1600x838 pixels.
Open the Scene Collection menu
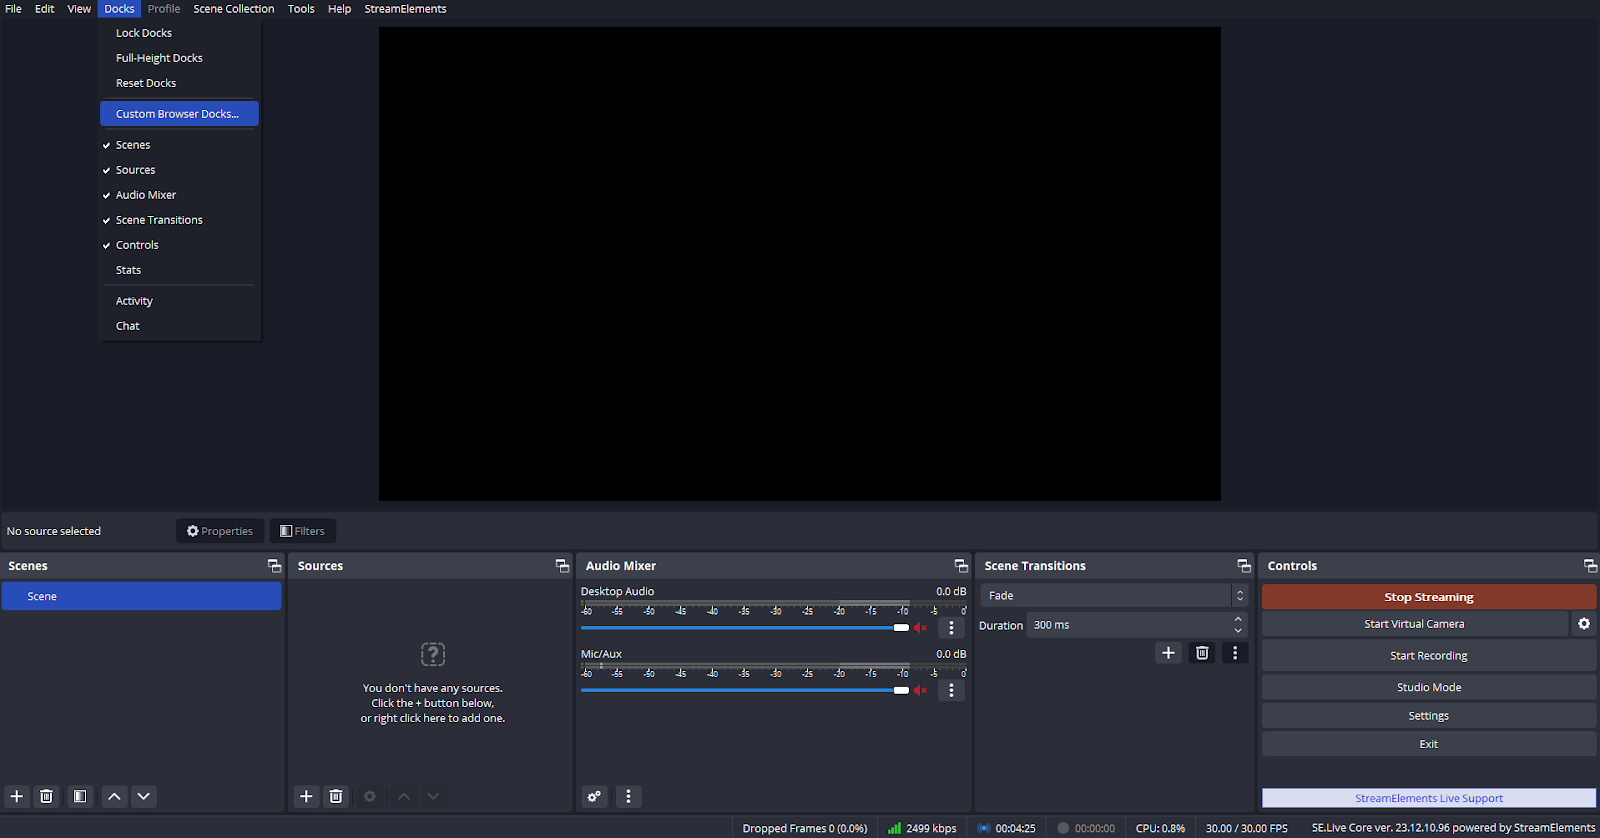[x=233, y=9]
